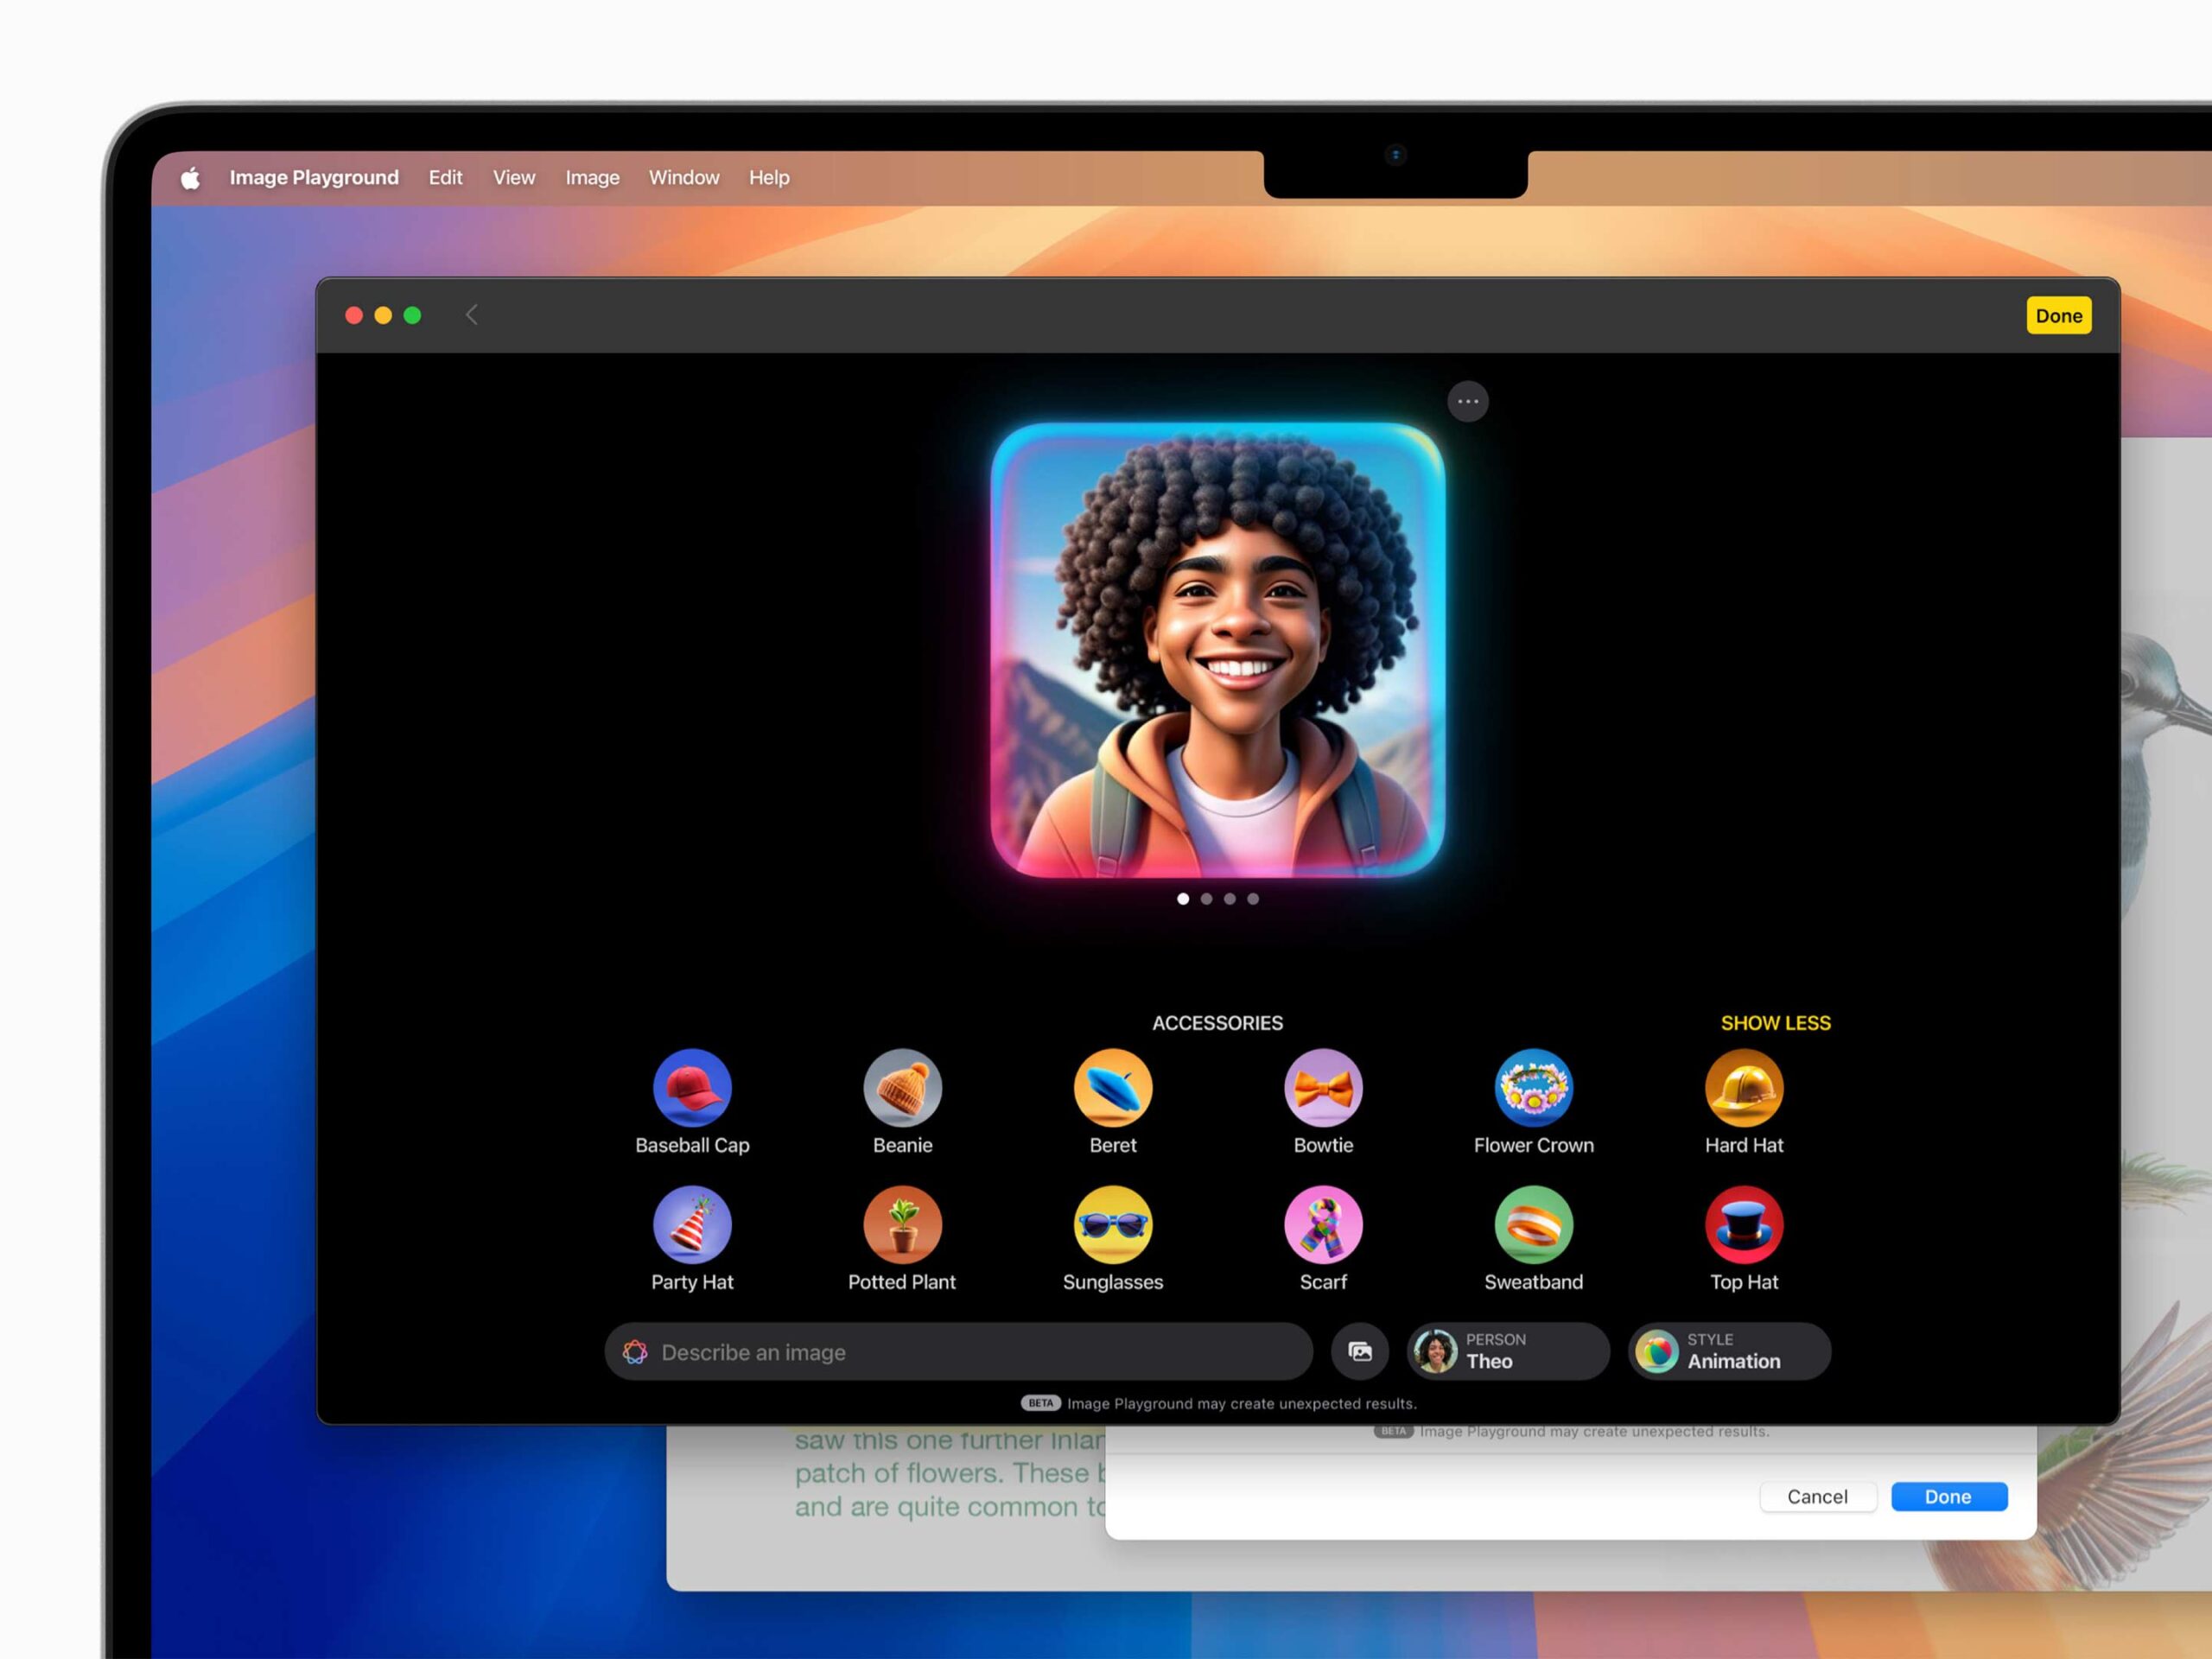Click the Image Playground sparkle icon in prompt field
Image resolution: width=2212 pixels, height=1659 pixels.
coord(635,1352)
